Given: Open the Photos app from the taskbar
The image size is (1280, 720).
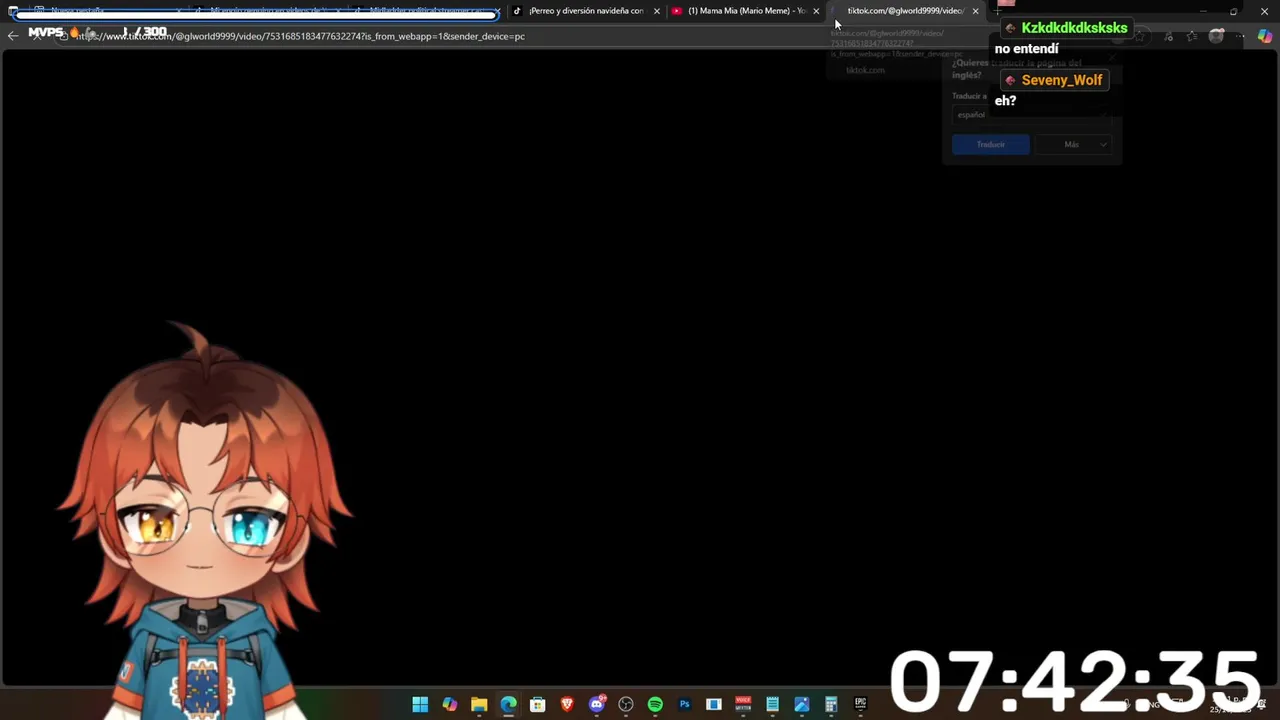Looking at the screenshot, I should [802, 704].
